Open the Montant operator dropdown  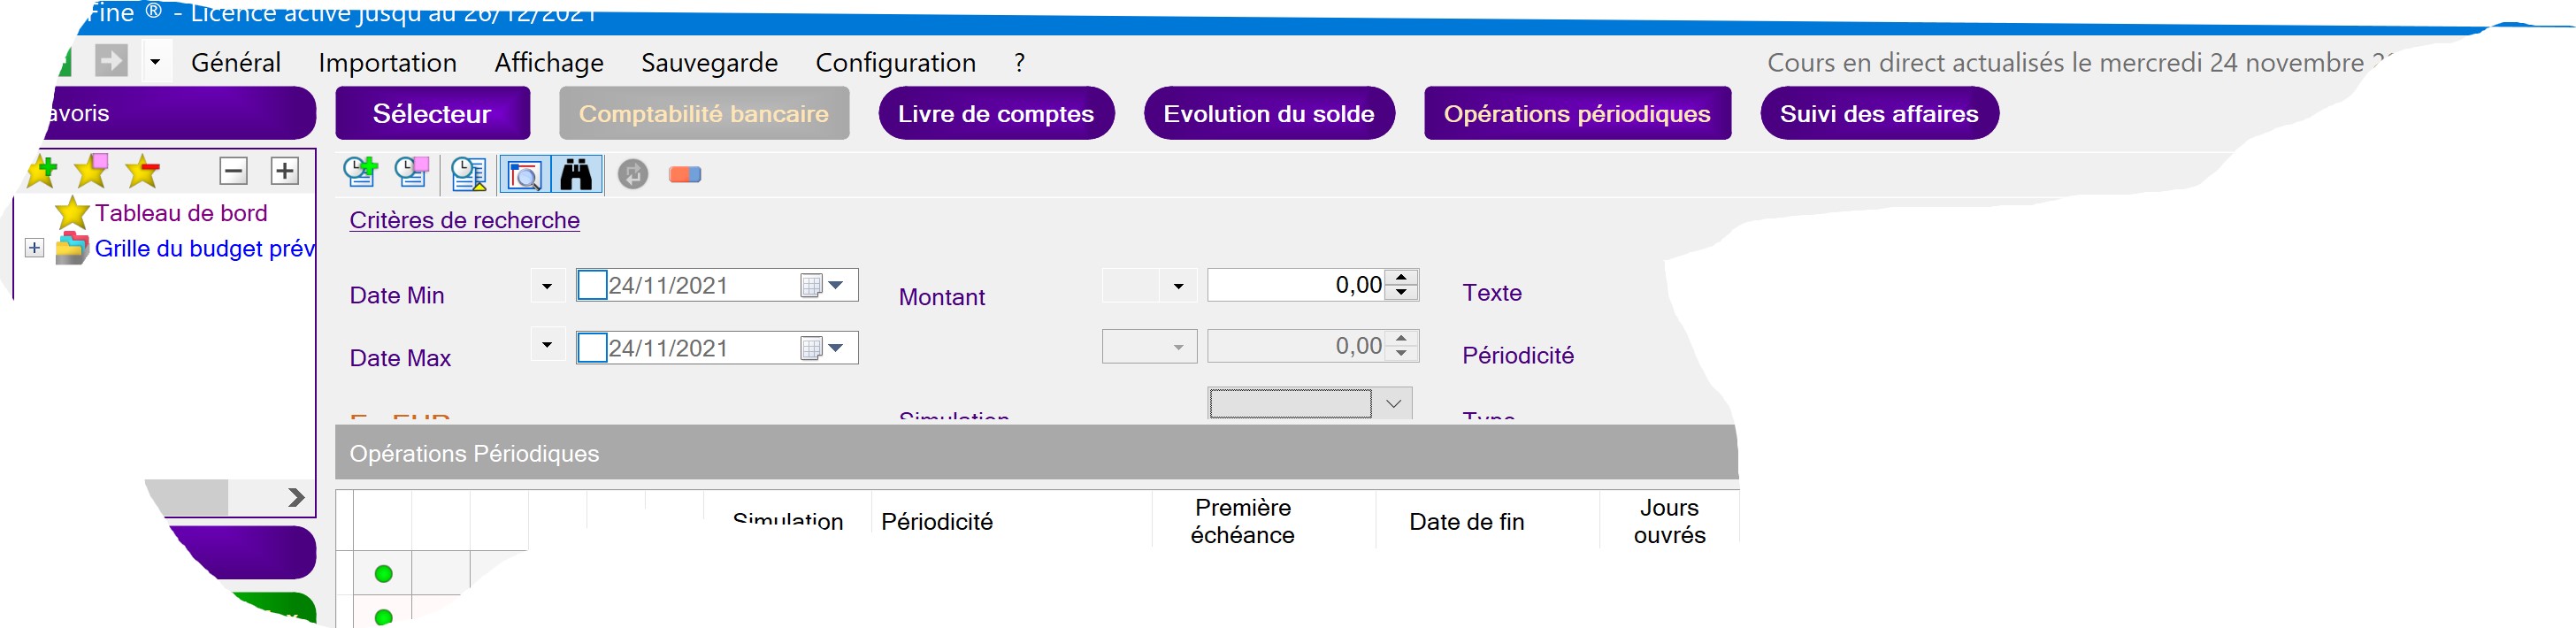pos(1178,287)
